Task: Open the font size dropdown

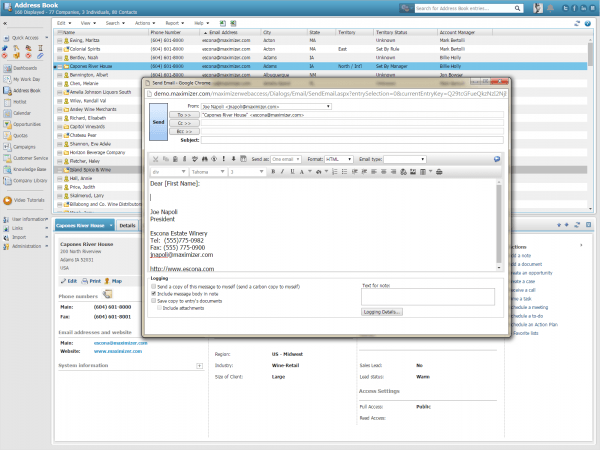Action: tap(247, 172)
